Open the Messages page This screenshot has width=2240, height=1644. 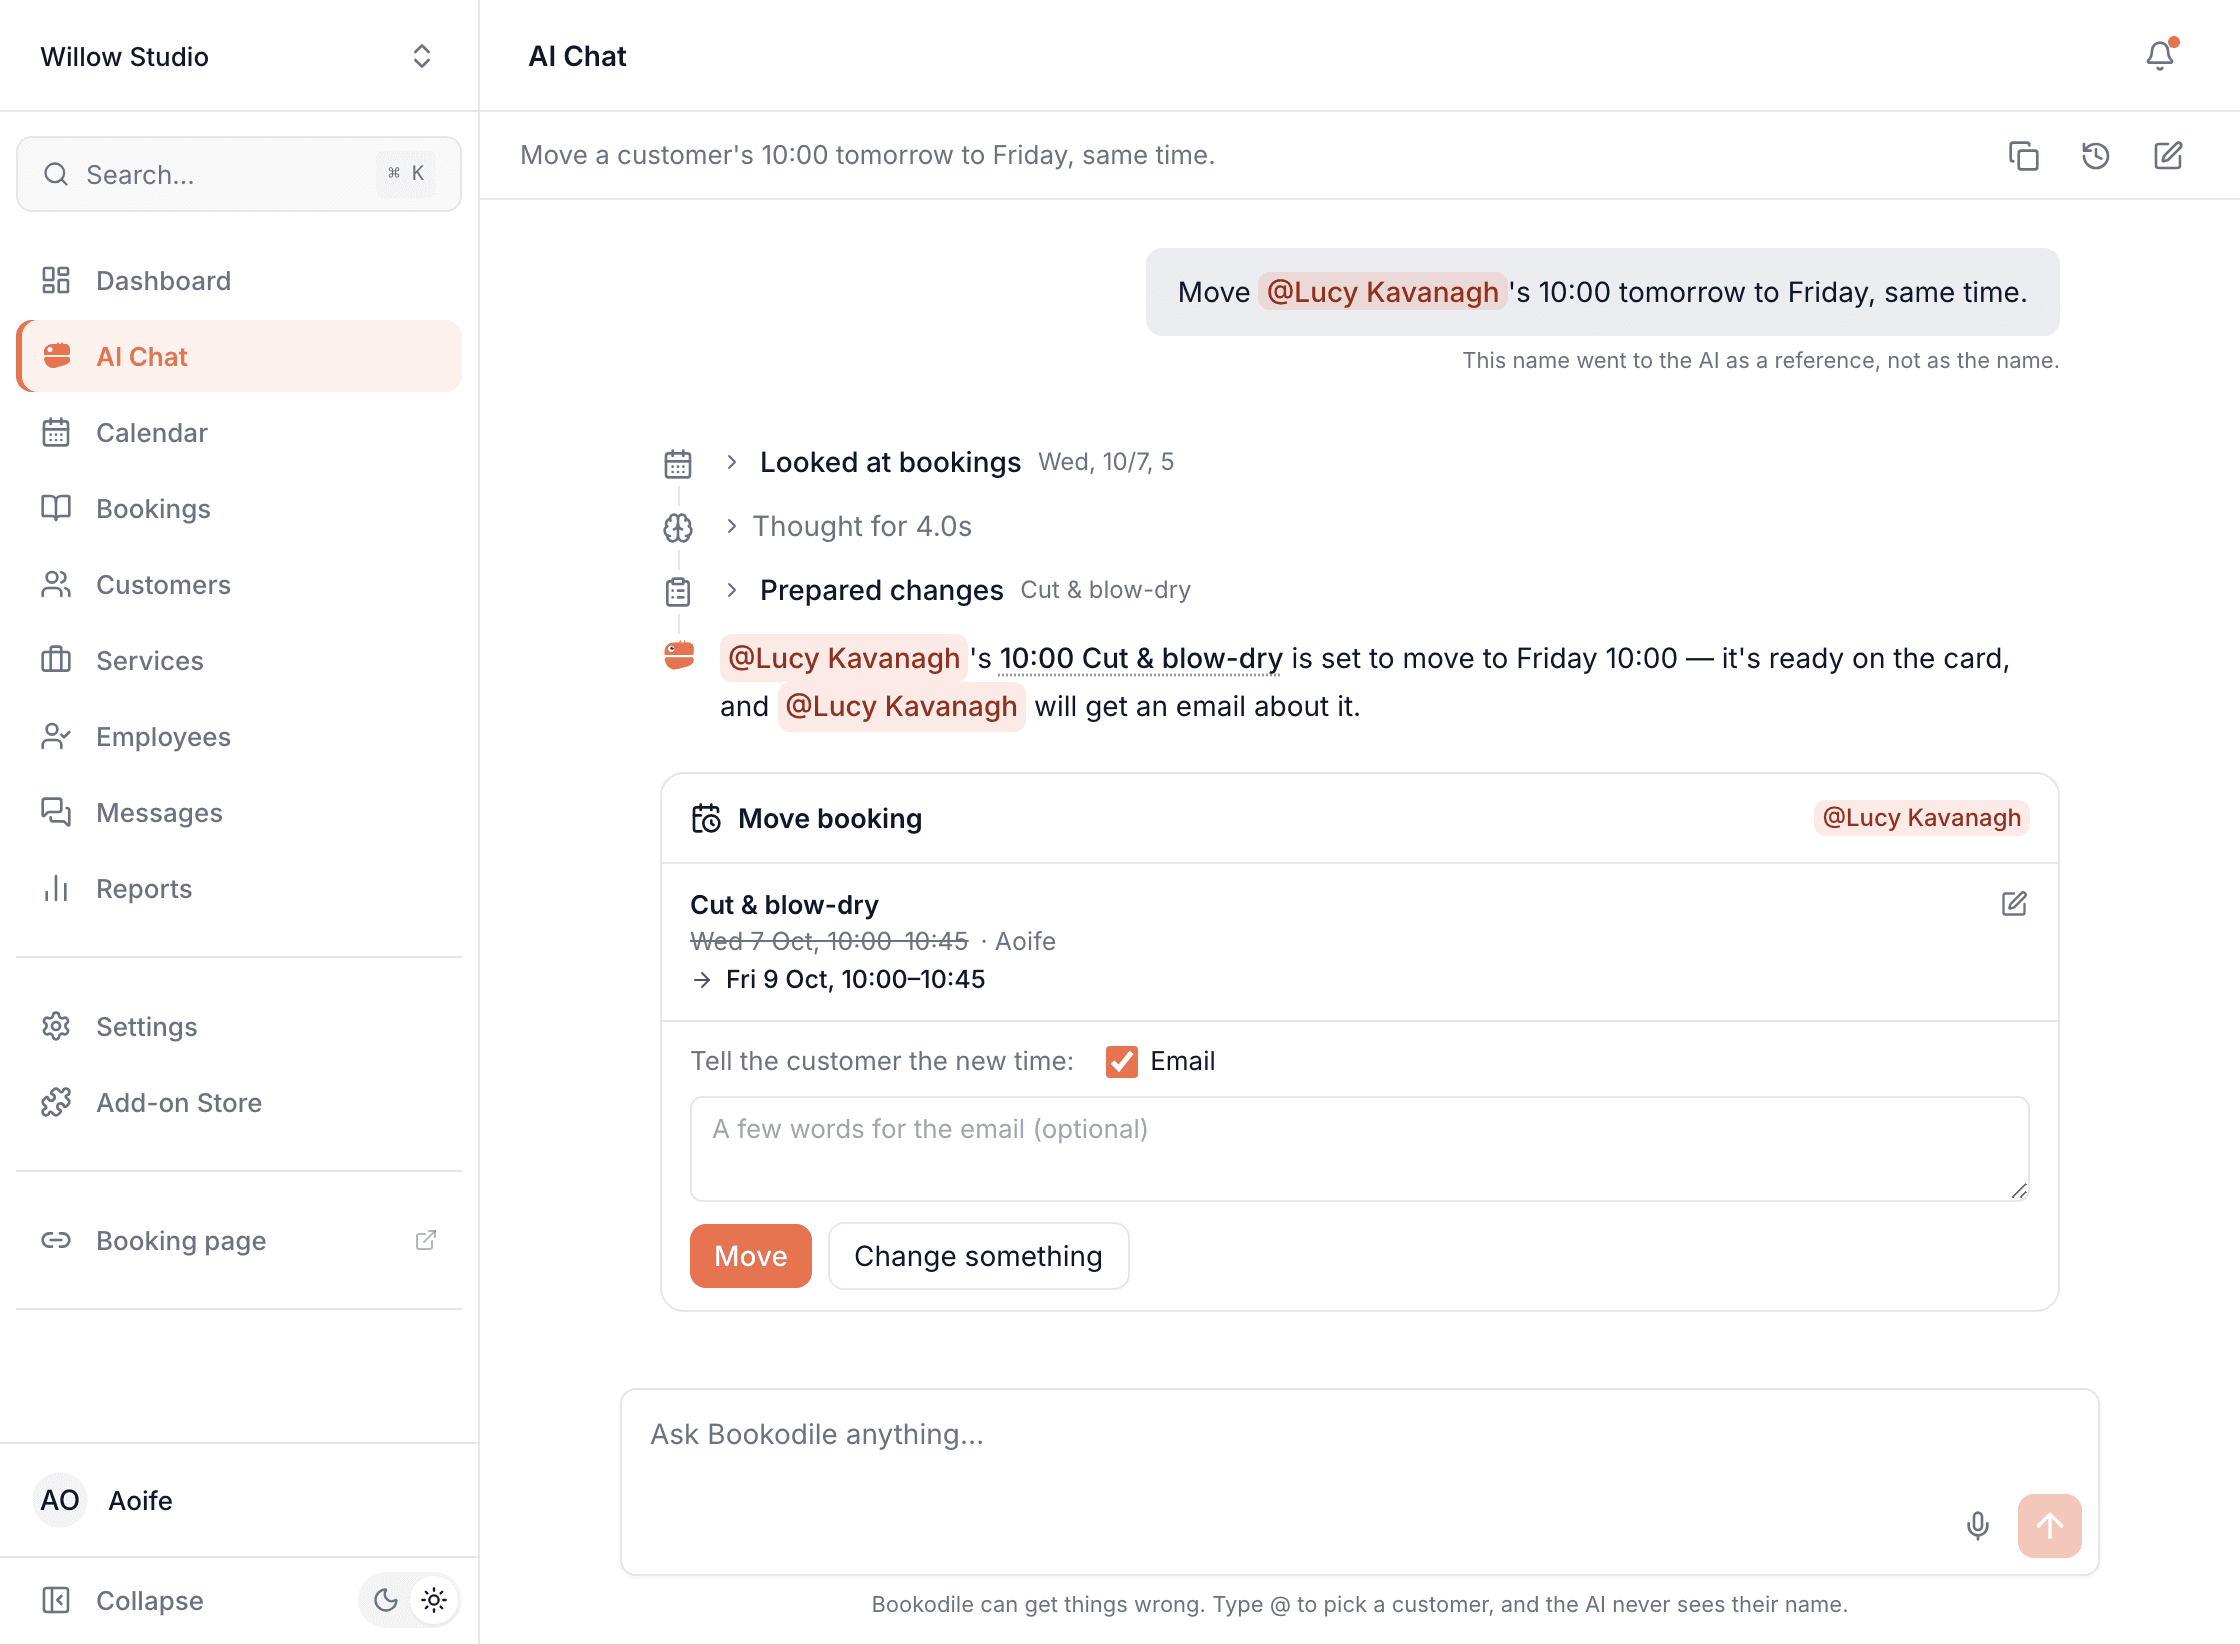point(239,812)
